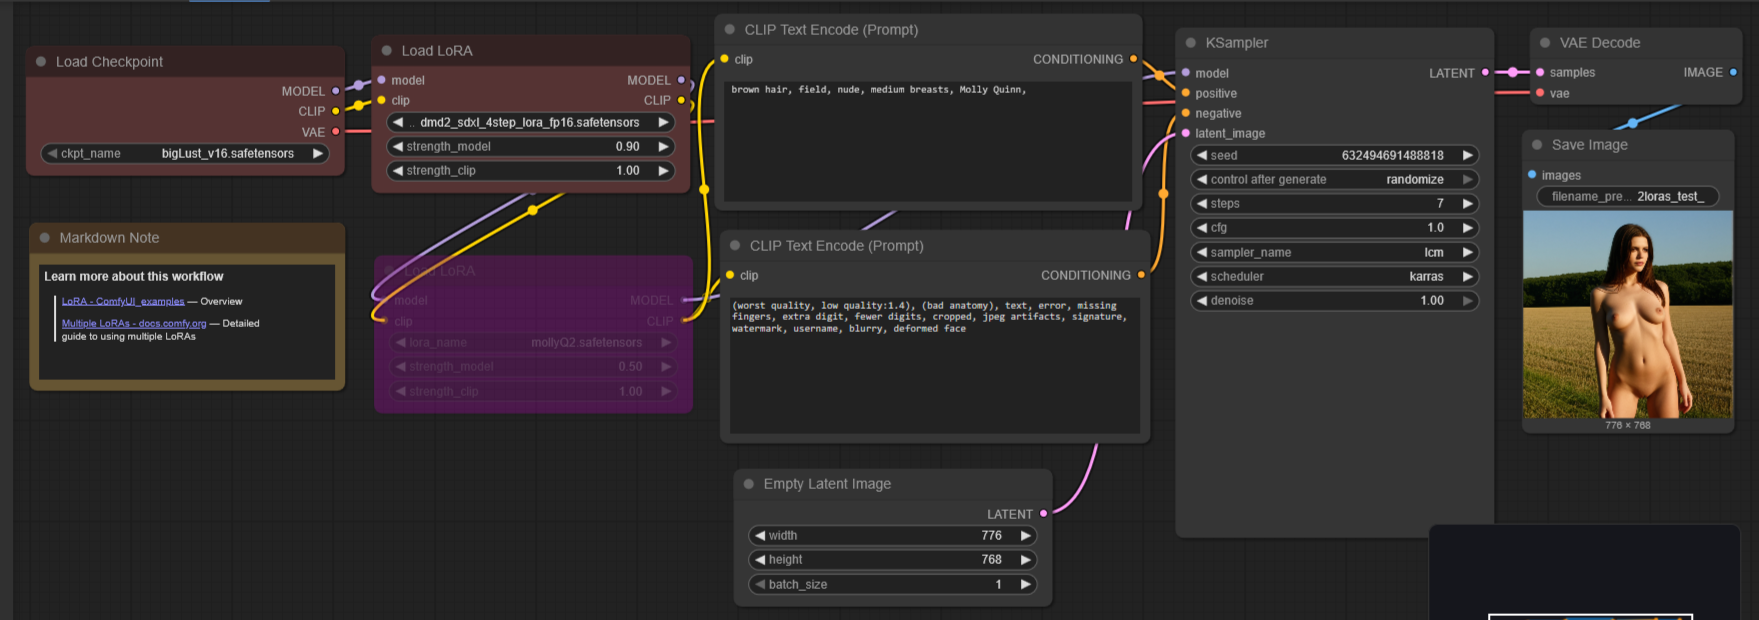Open the mollyQ2.safetensors lora_name selector
Viewport: 1759px width, 620px height.
coord(533,342)
